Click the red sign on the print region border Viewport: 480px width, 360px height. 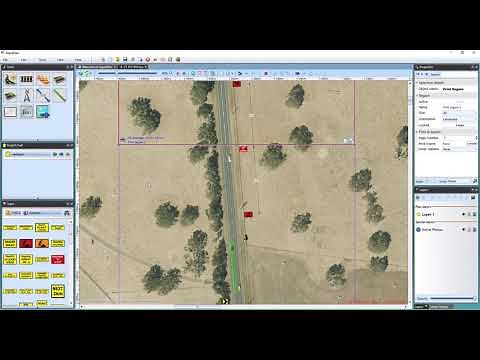point(244,149)
